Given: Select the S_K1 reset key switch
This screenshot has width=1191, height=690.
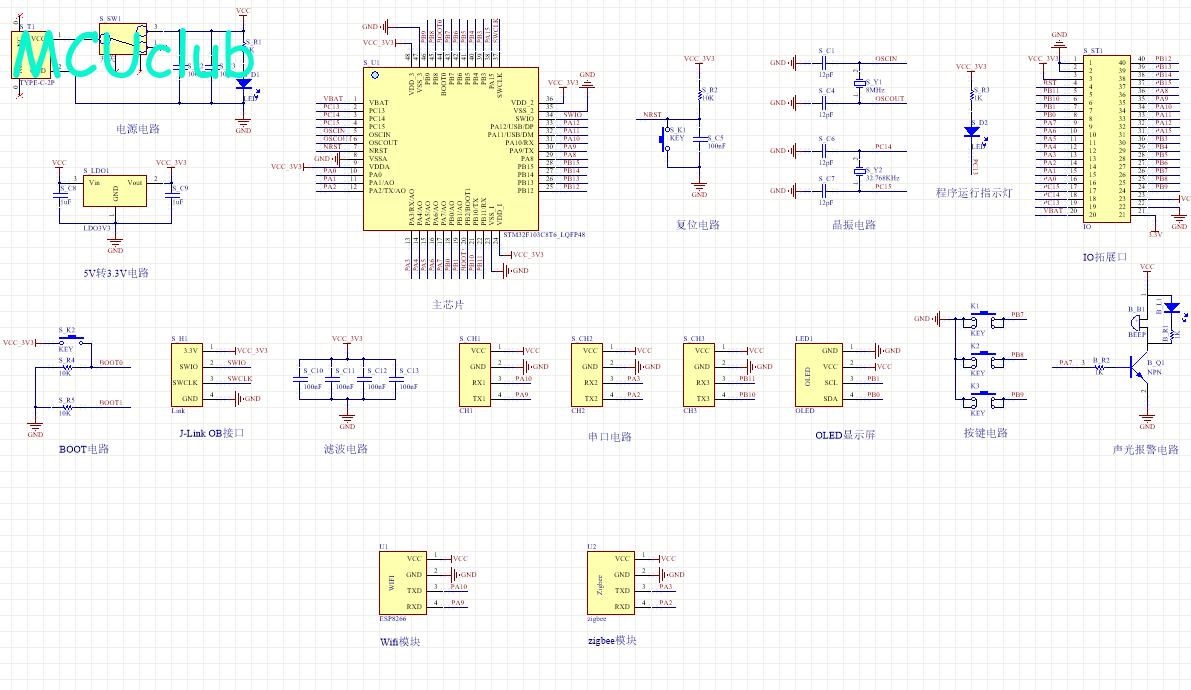Looking at the screenshot, I should point(667,138).
